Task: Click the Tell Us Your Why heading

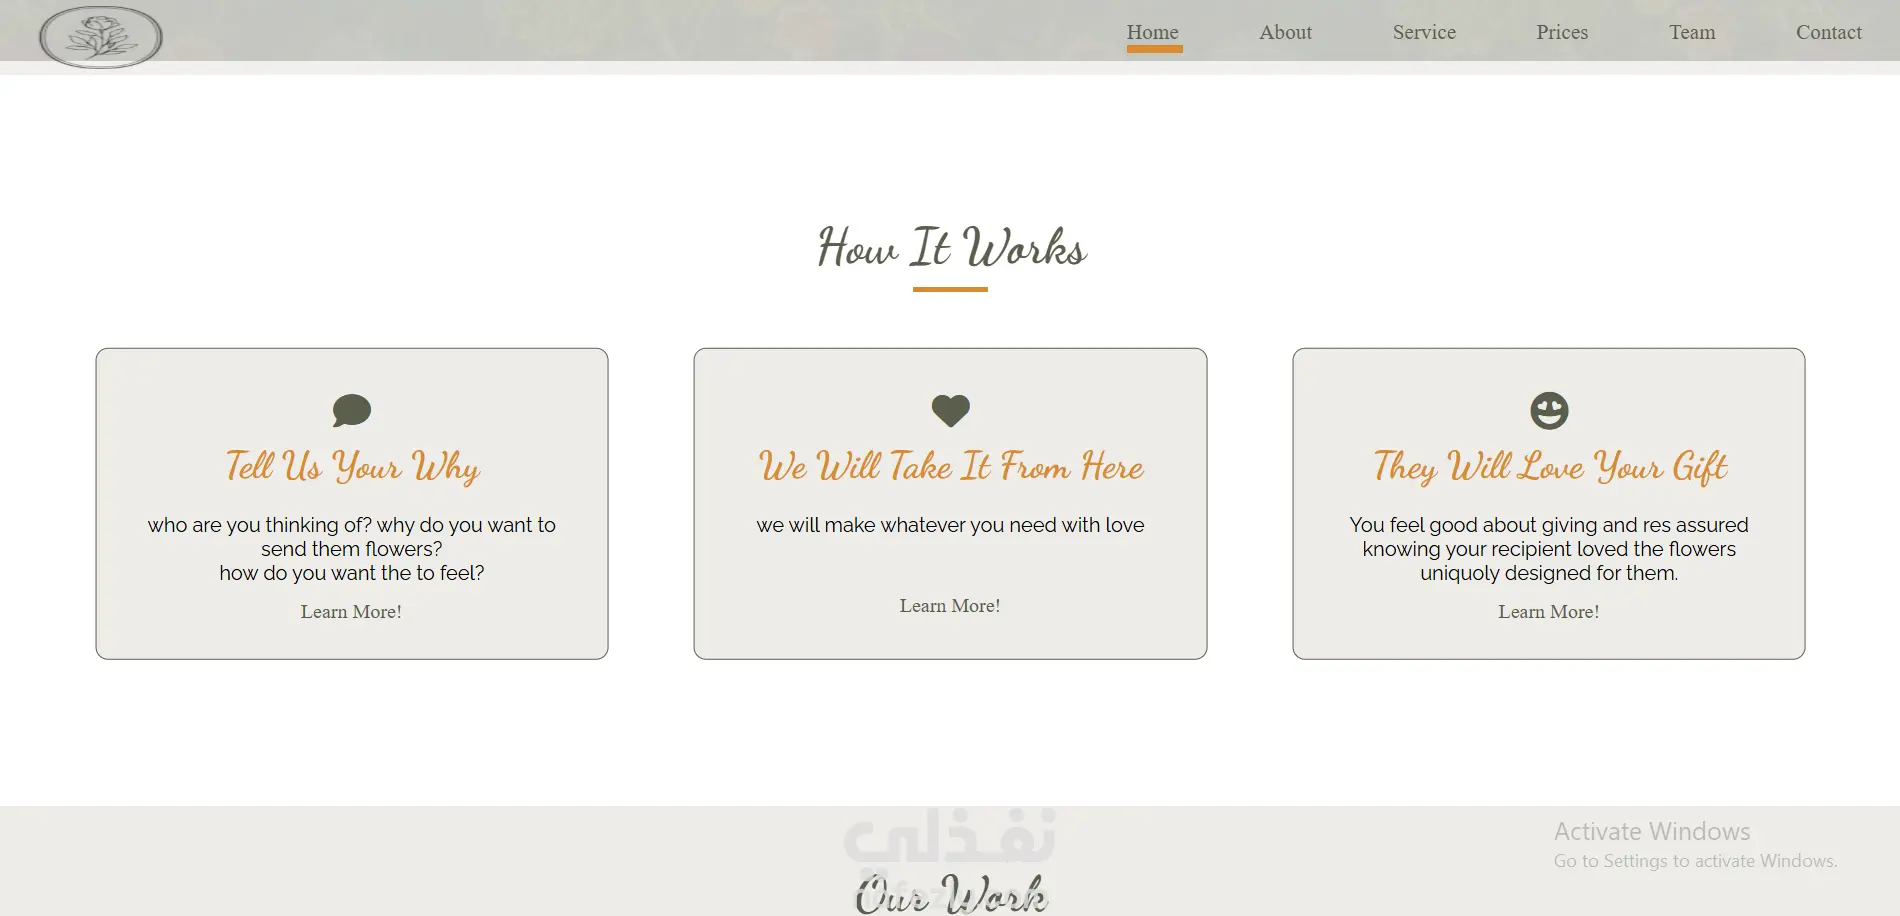Action: pos(352,467)
